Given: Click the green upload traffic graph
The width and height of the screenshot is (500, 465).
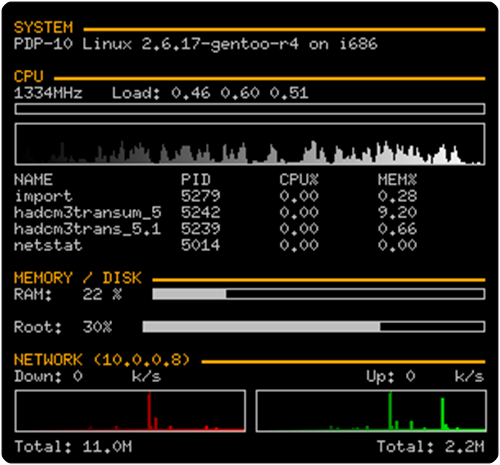Looking at the screenshot, I should [x=371, y=411].
